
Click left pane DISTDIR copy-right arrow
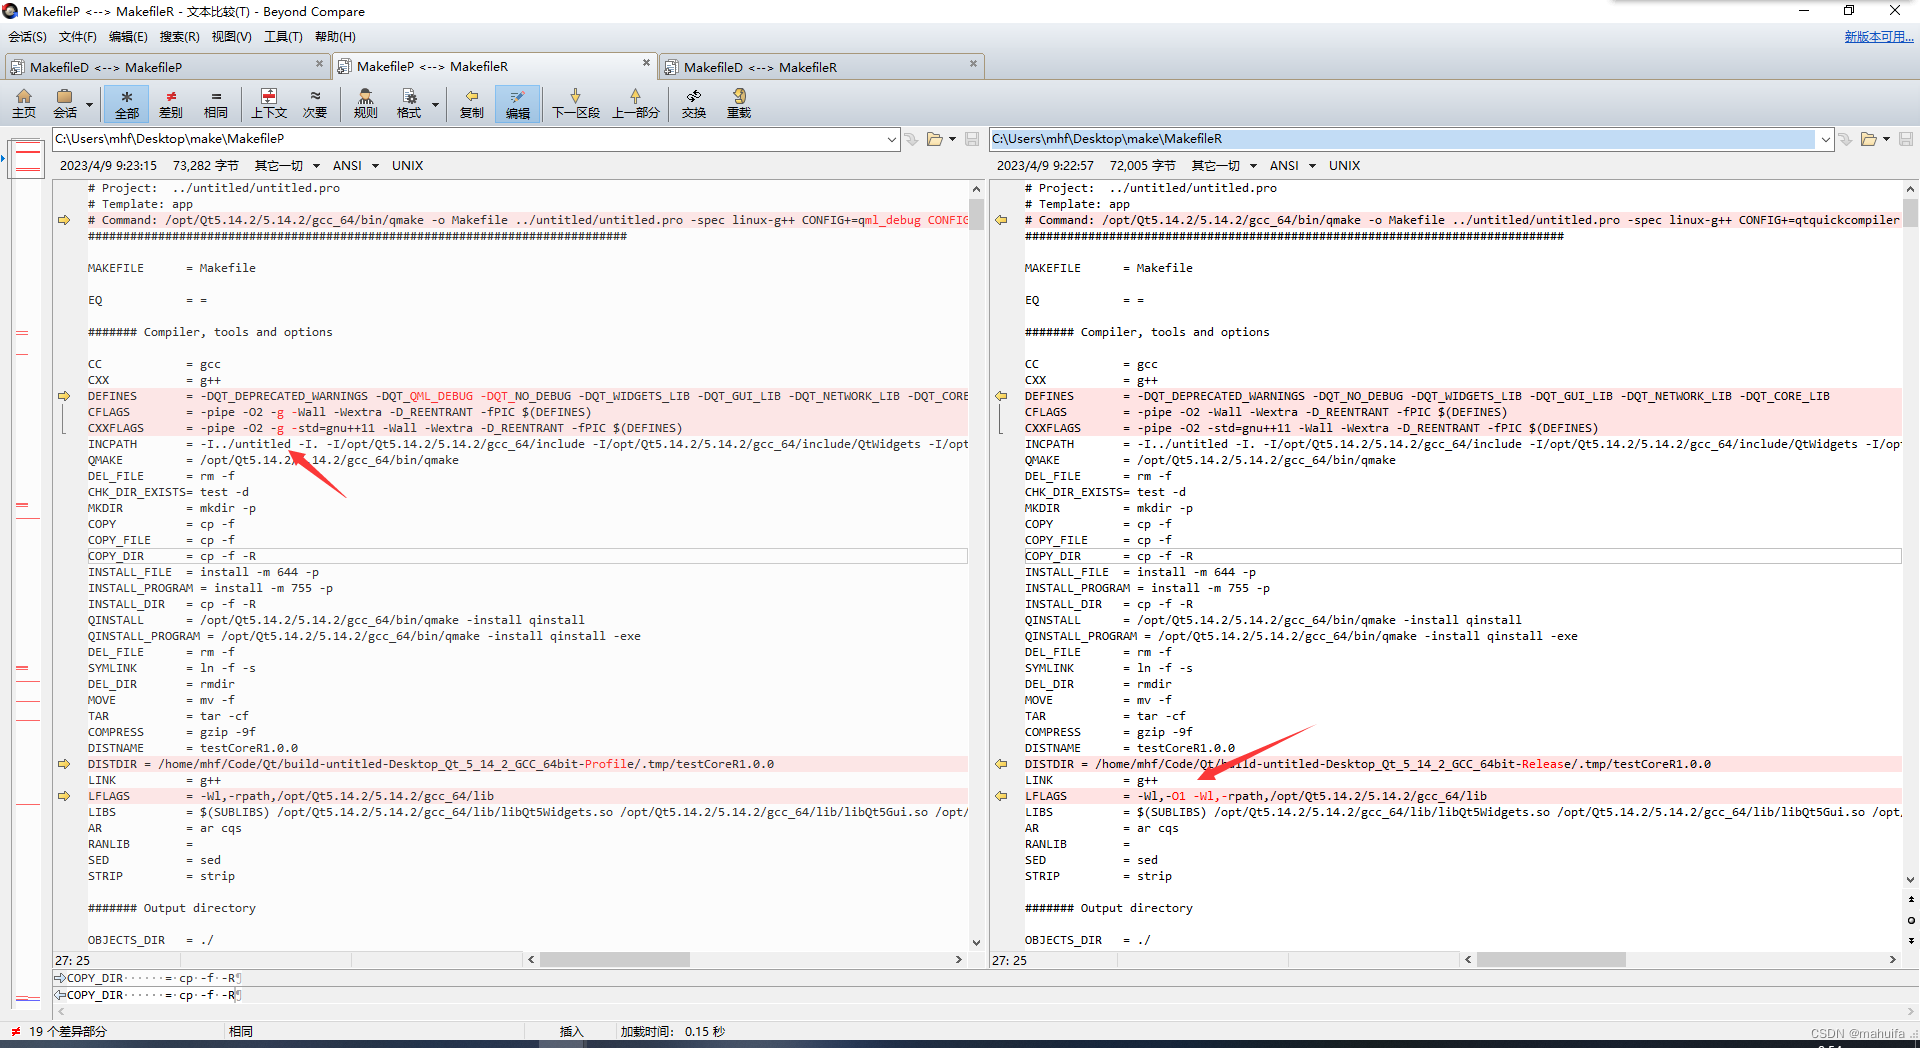pyautogui.click(x=64, y=764)
